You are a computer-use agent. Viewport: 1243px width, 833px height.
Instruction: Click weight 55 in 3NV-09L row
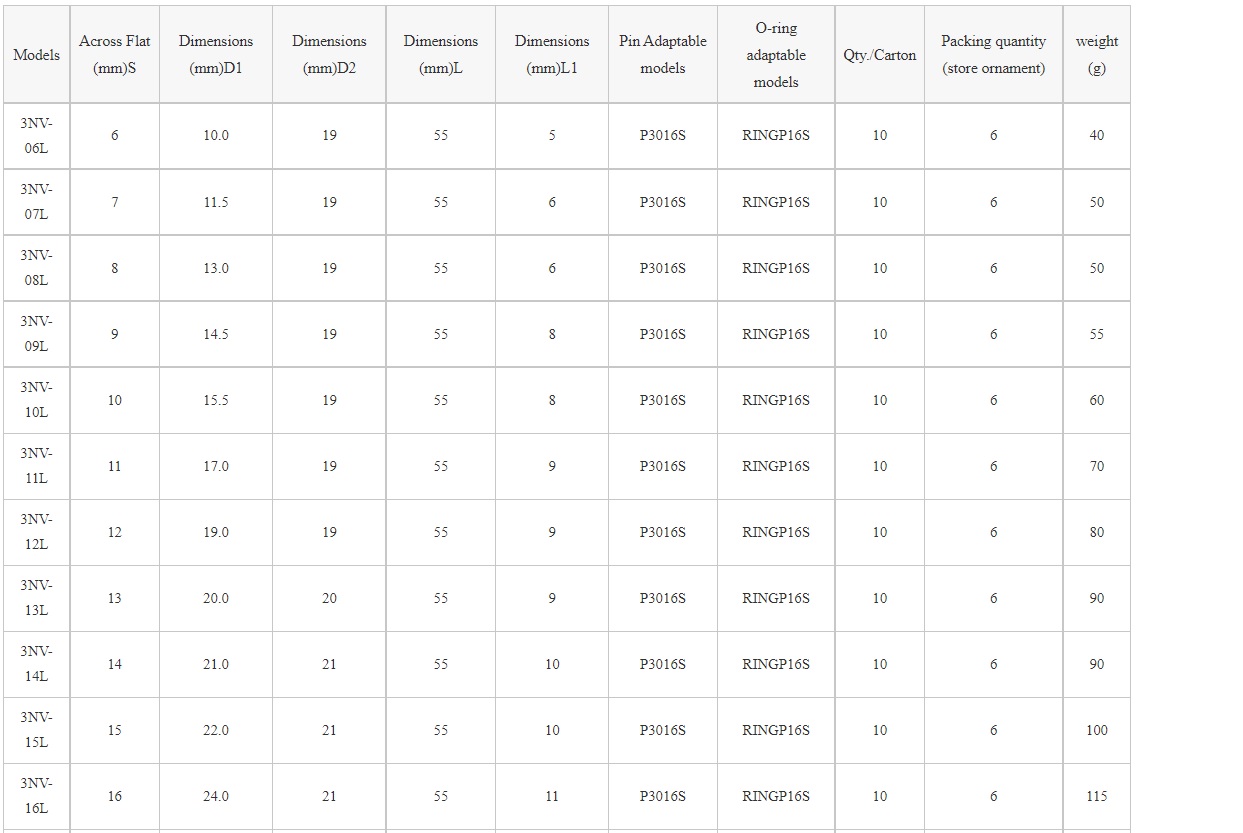(x=1097, y=334)
